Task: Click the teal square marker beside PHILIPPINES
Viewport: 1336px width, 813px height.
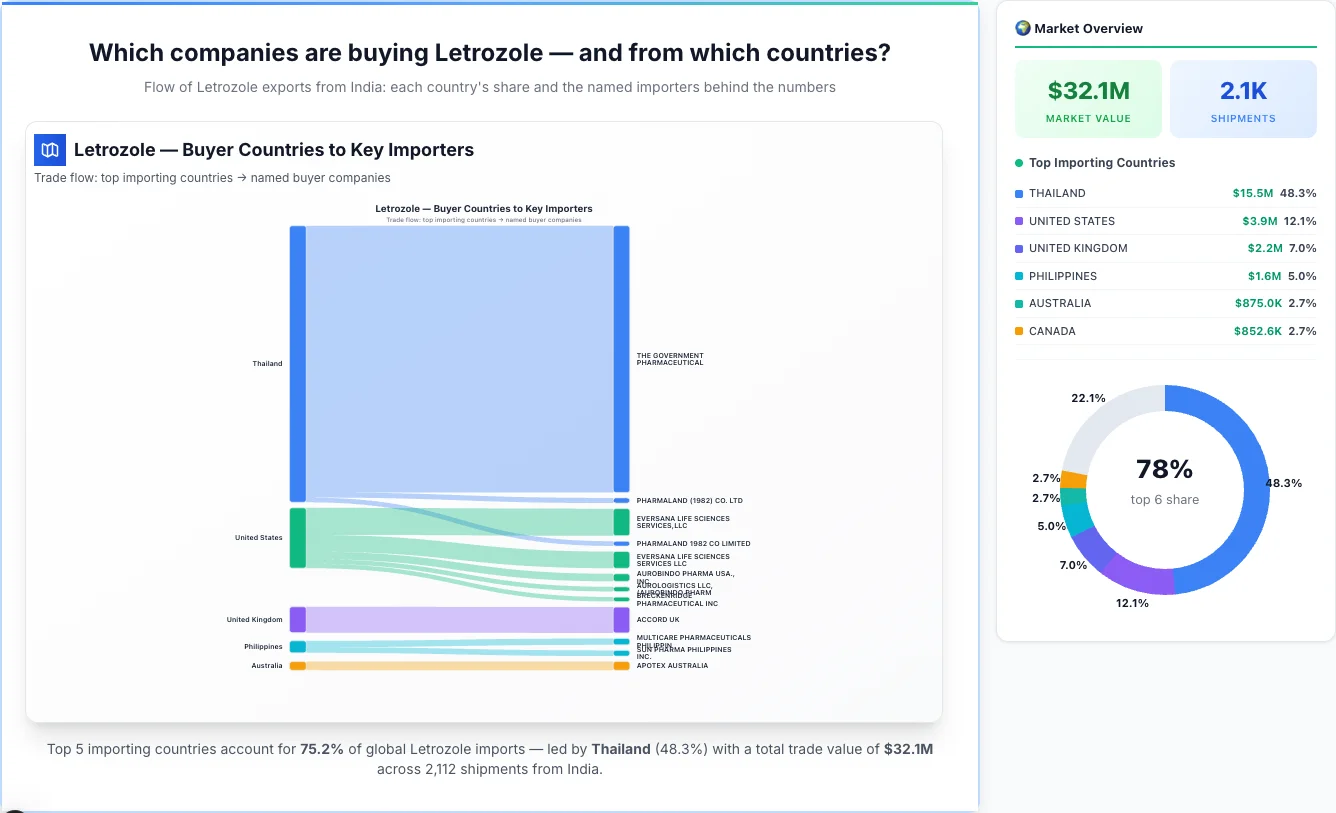Action: click(1019, 276)
